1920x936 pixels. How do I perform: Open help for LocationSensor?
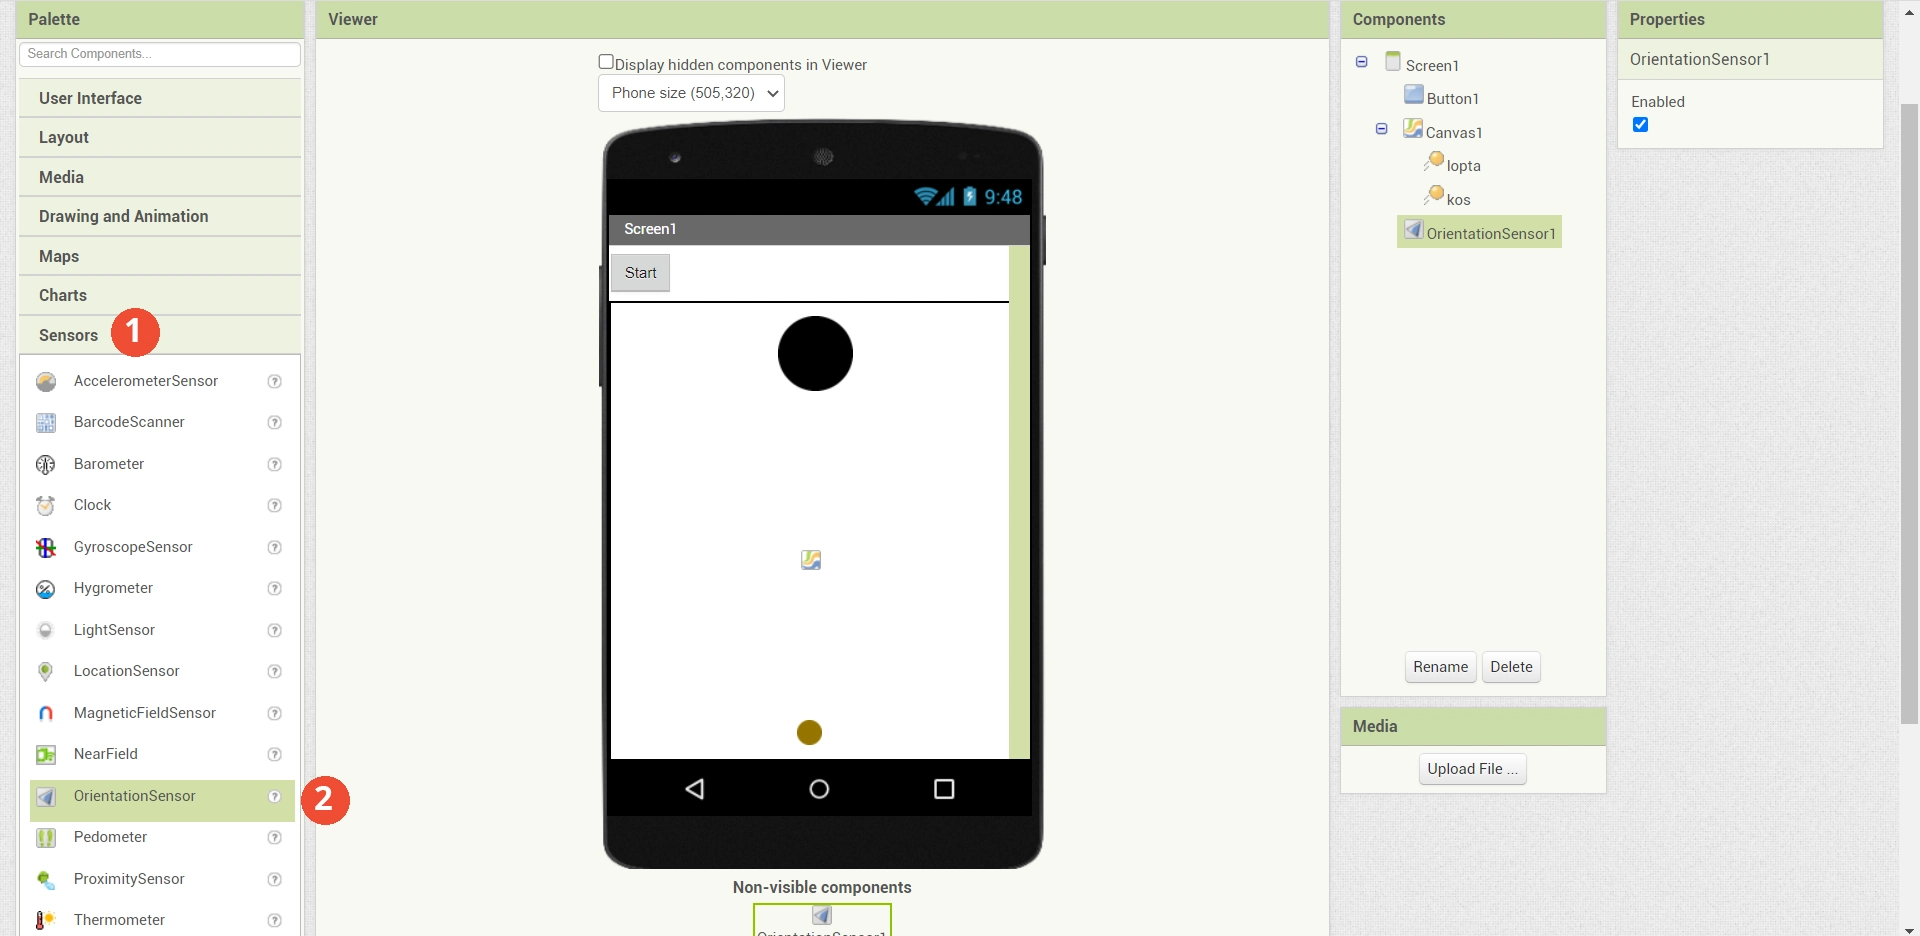click(275, 672)
